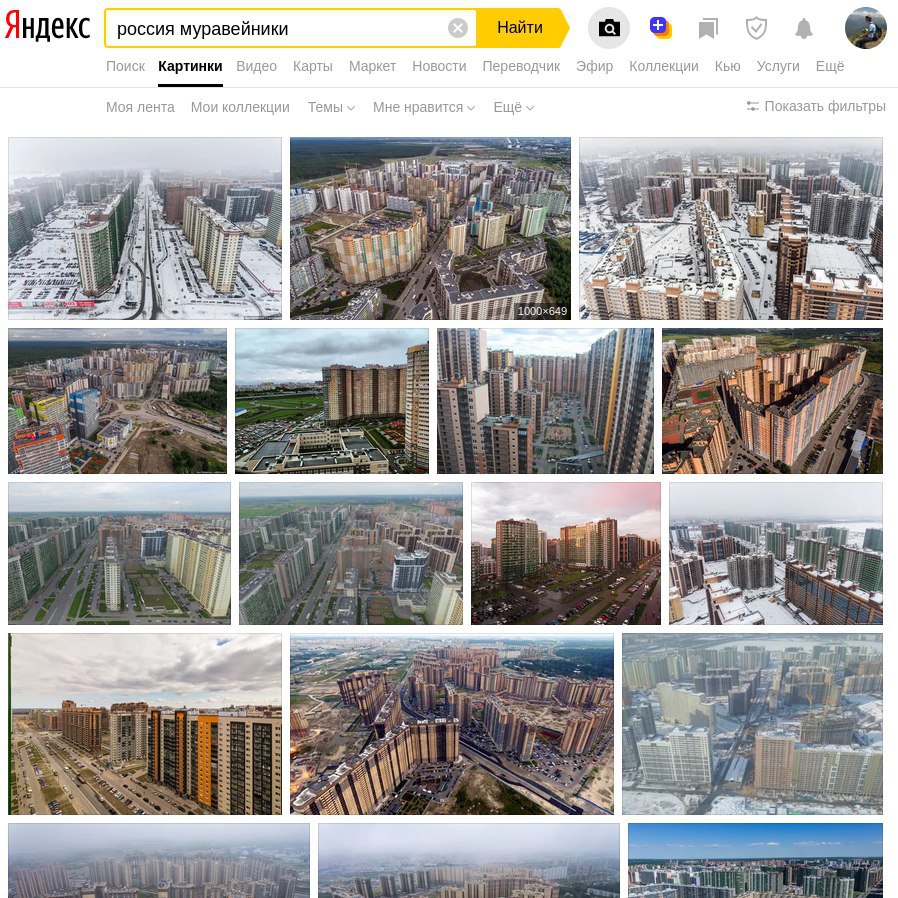This screenshot has width=898, height=898.
Task: Expand the Ещё dropdown beside Мне нравится
Action: (514, 107)
